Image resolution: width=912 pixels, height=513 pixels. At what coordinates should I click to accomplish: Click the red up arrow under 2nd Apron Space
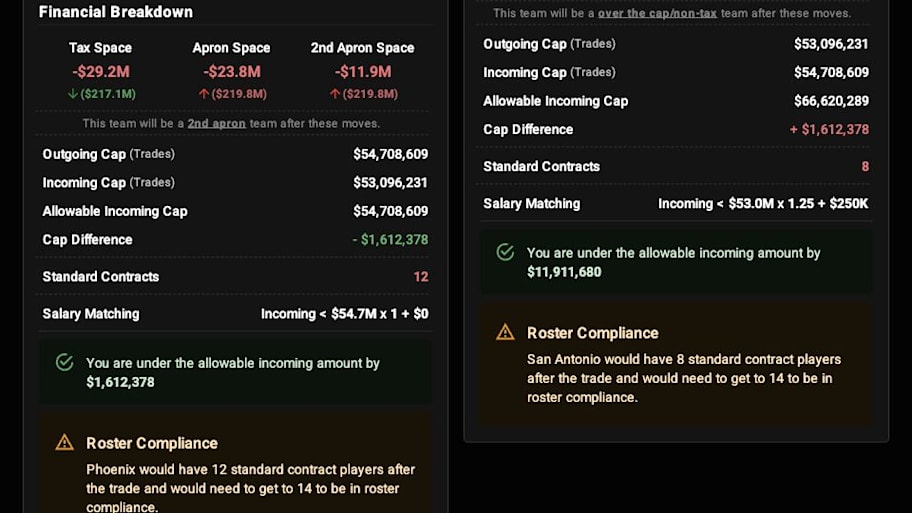pos(334,94)
